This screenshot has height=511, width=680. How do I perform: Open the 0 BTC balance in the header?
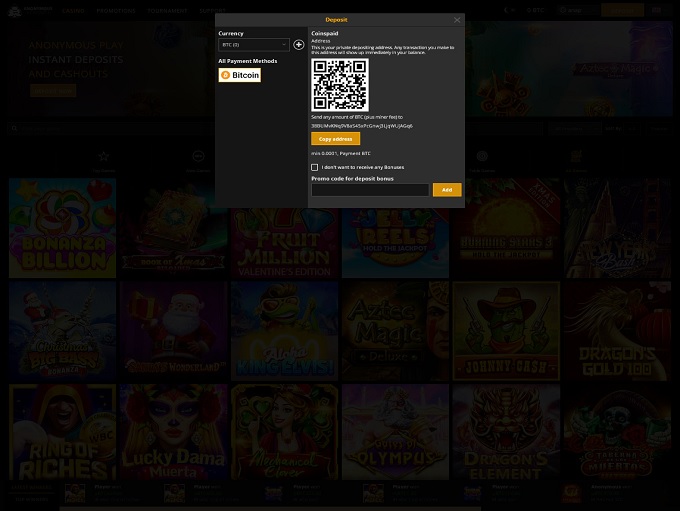[x=535, y=10]
